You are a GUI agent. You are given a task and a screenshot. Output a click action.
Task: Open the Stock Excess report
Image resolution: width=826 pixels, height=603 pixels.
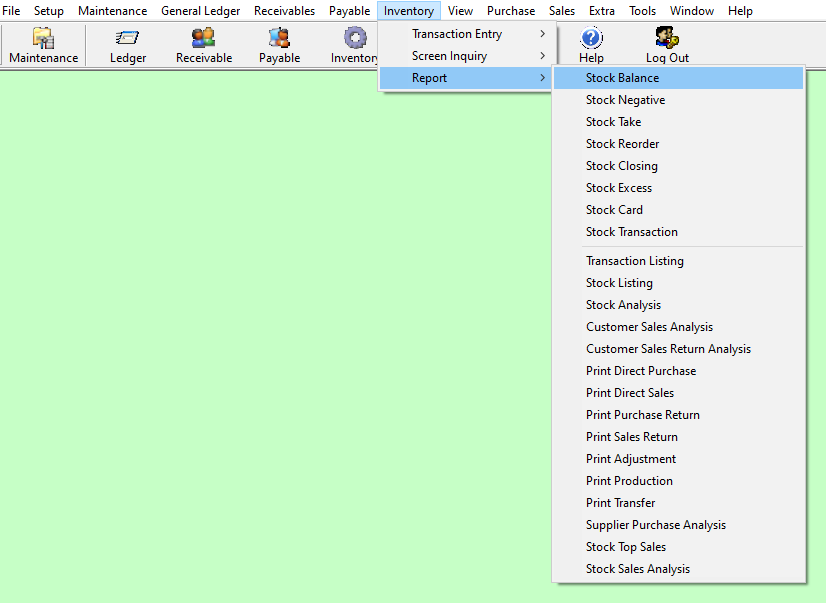click(x=678, y=188)
